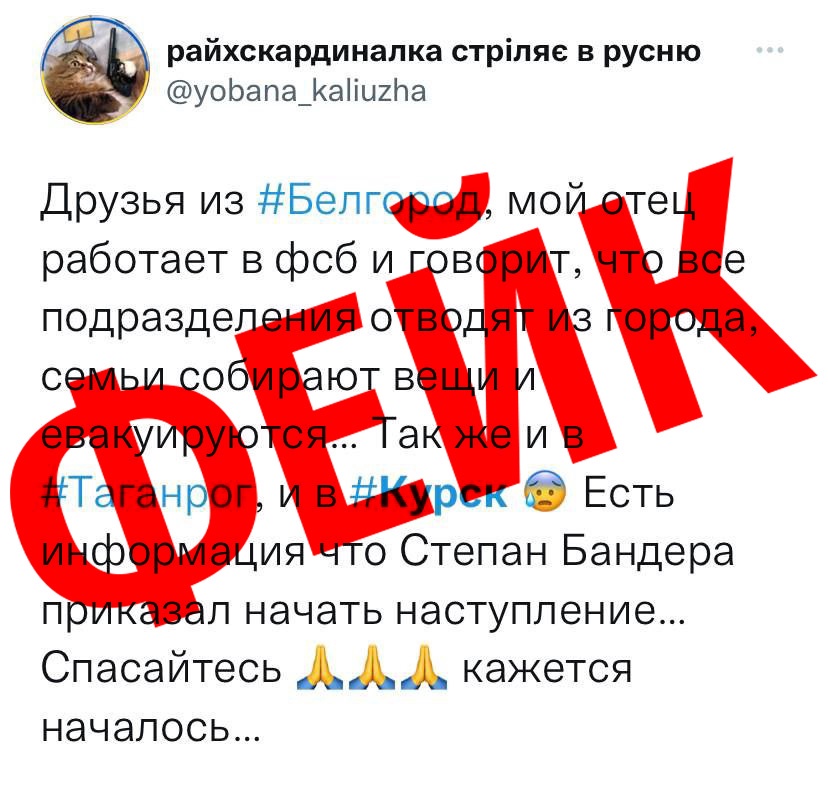Select the name Степан Бандера in the text
Viewport: 828px width, 785px height.
[x=567, y=552]
